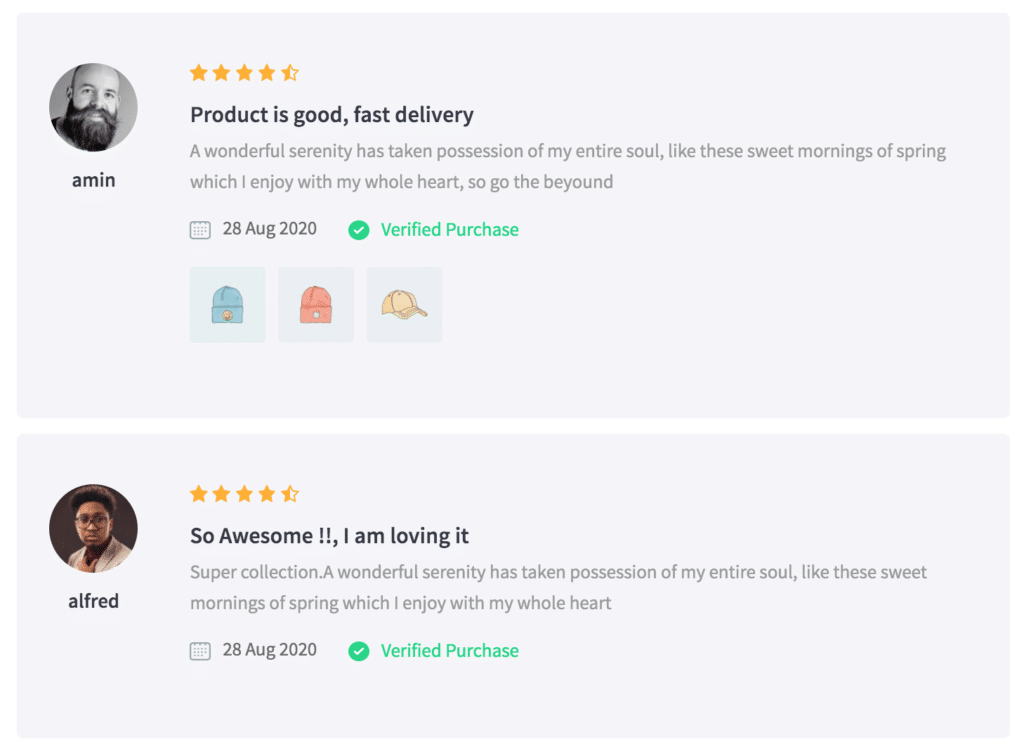This screenshot has width=1024, height=751.
Task: Click the star rating on amin's review
Action: tap(244, 73)
